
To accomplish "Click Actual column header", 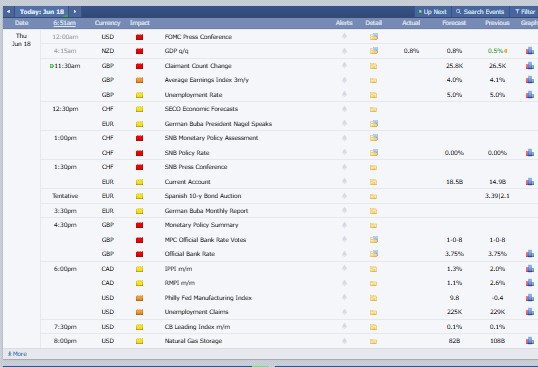I will coord(411,23).
